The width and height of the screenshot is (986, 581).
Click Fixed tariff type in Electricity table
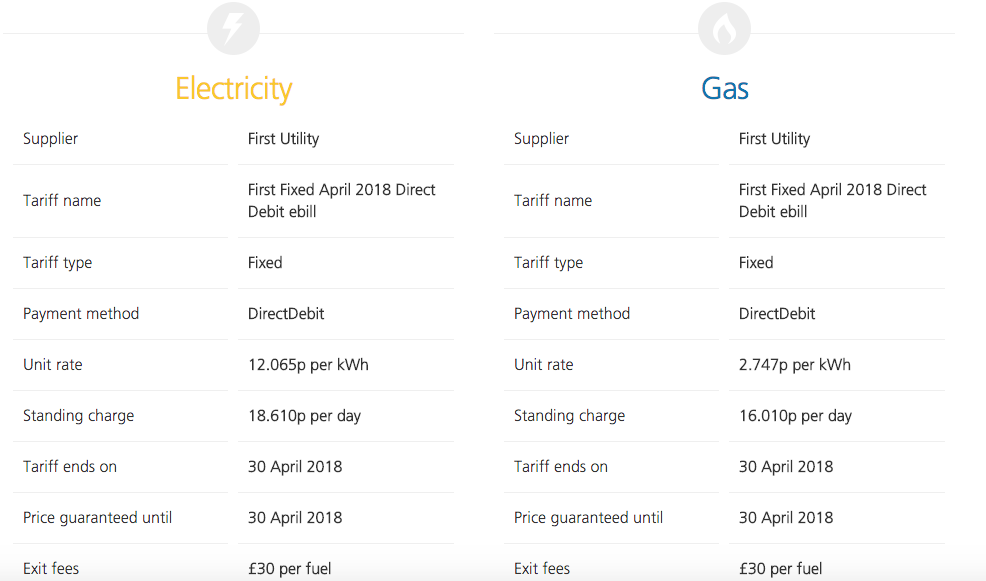265,263
